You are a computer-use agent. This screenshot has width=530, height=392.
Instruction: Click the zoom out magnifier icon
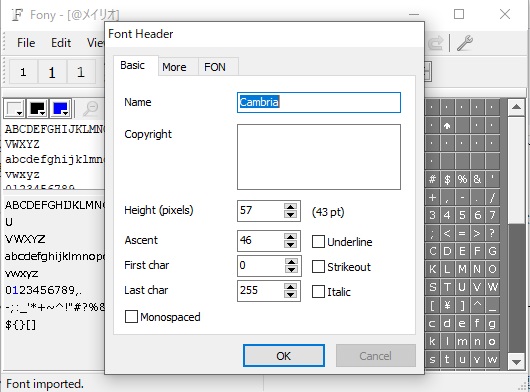click(x=90, y=108)
